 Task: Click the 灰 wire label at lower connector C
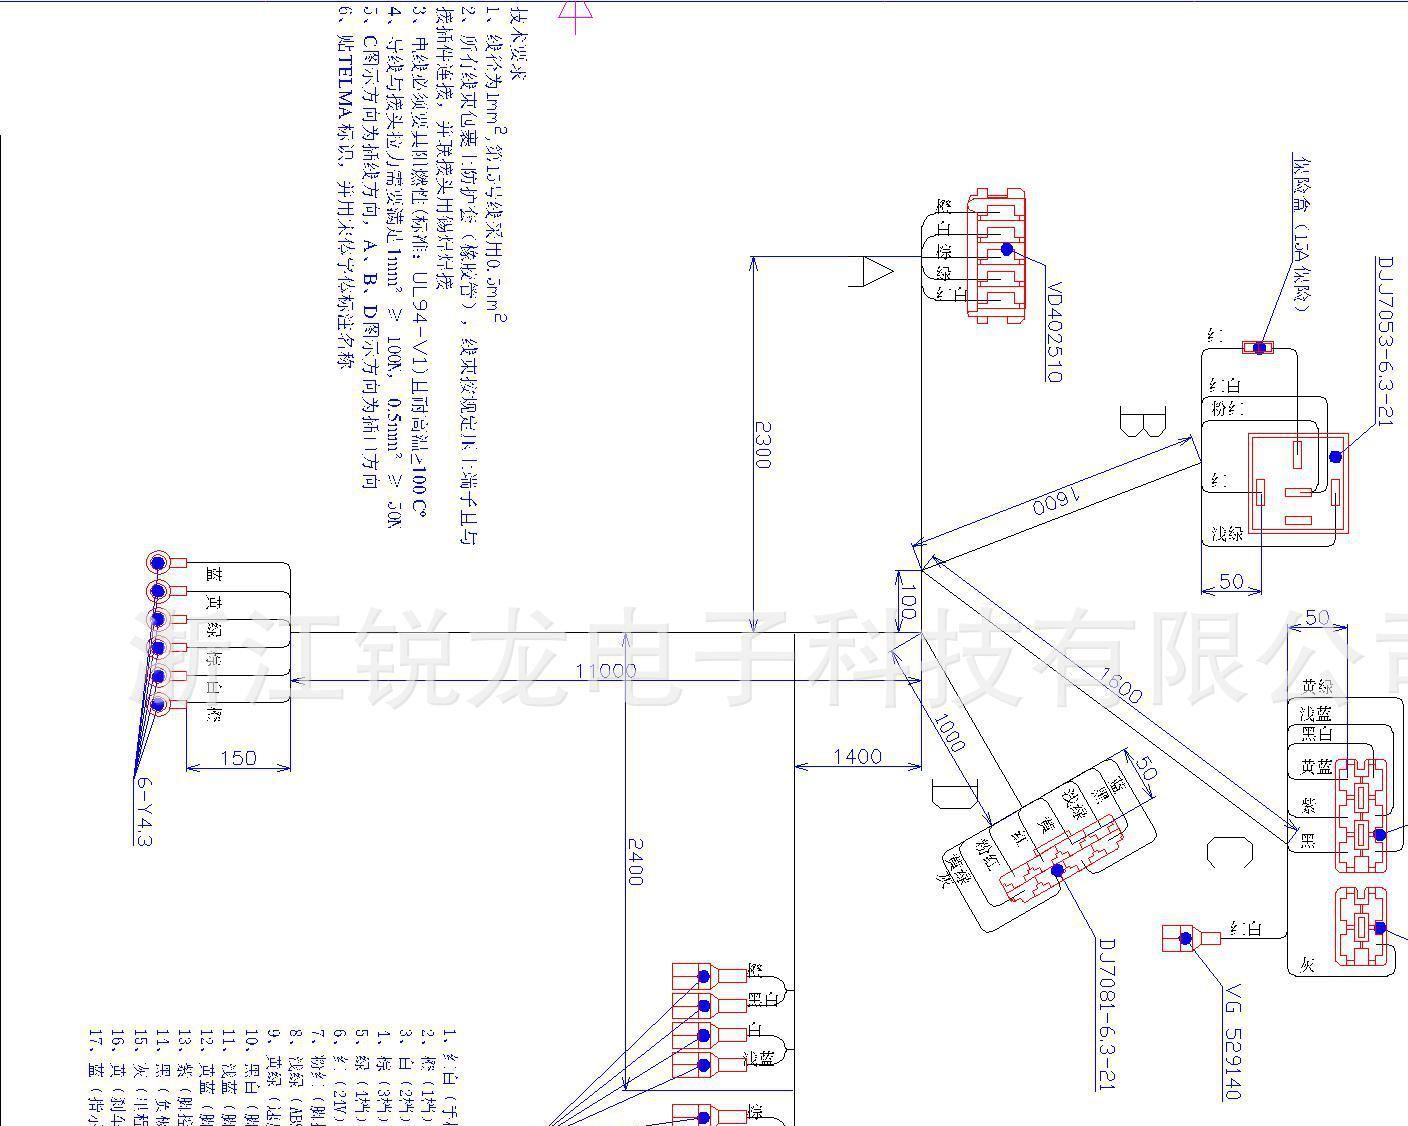[x=1307, y=965]
